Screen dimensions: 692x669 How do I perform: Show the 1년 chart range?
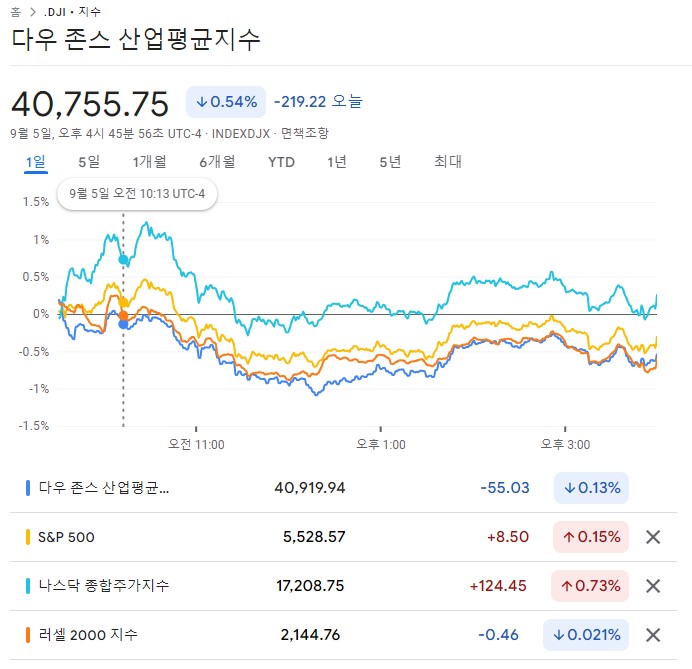pos(337,162)
